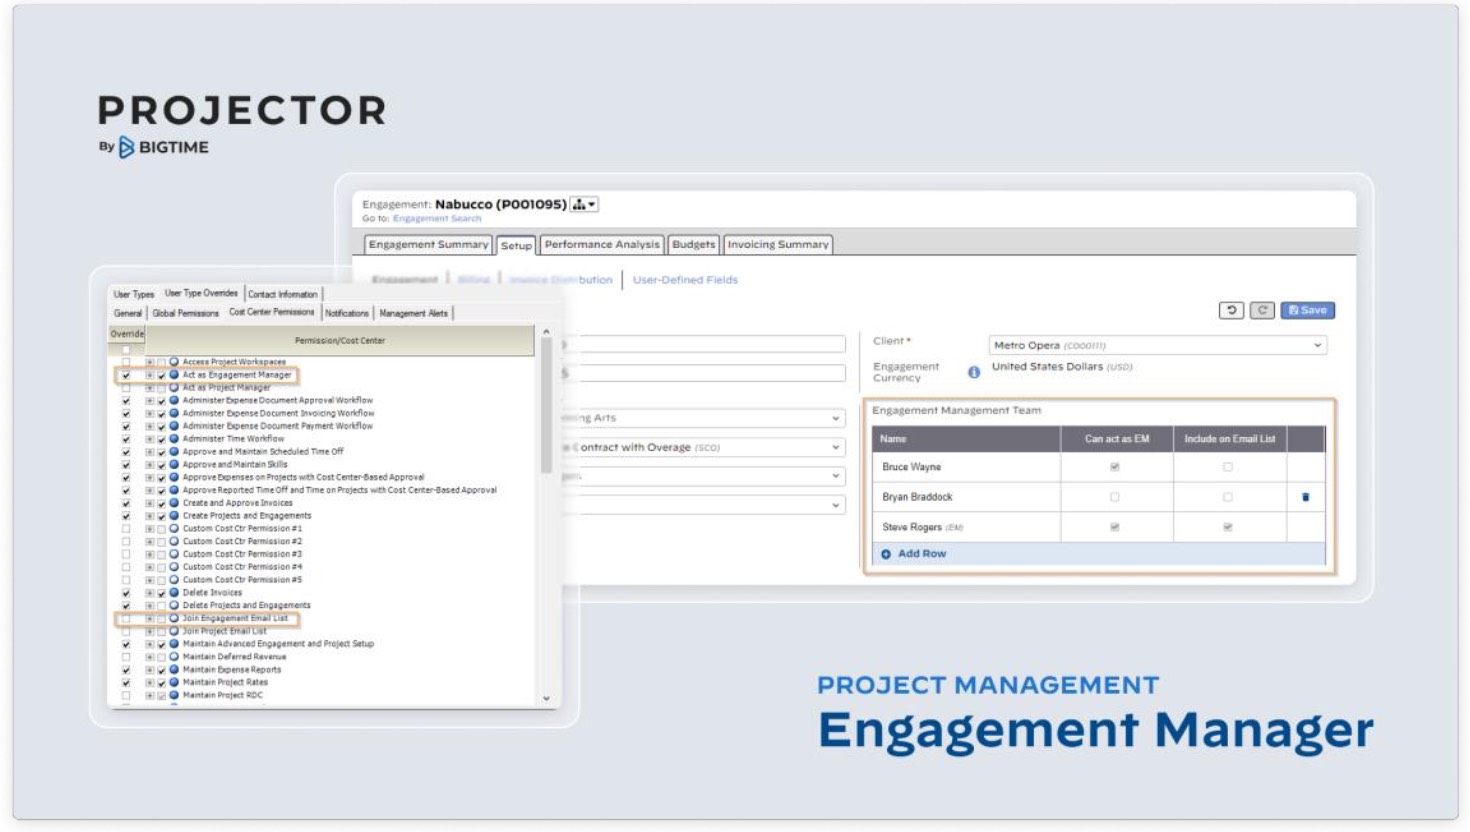1470x832 pixels.
Task: Open the User-Defined Fields sub-tab link
Action: [685, 280]
